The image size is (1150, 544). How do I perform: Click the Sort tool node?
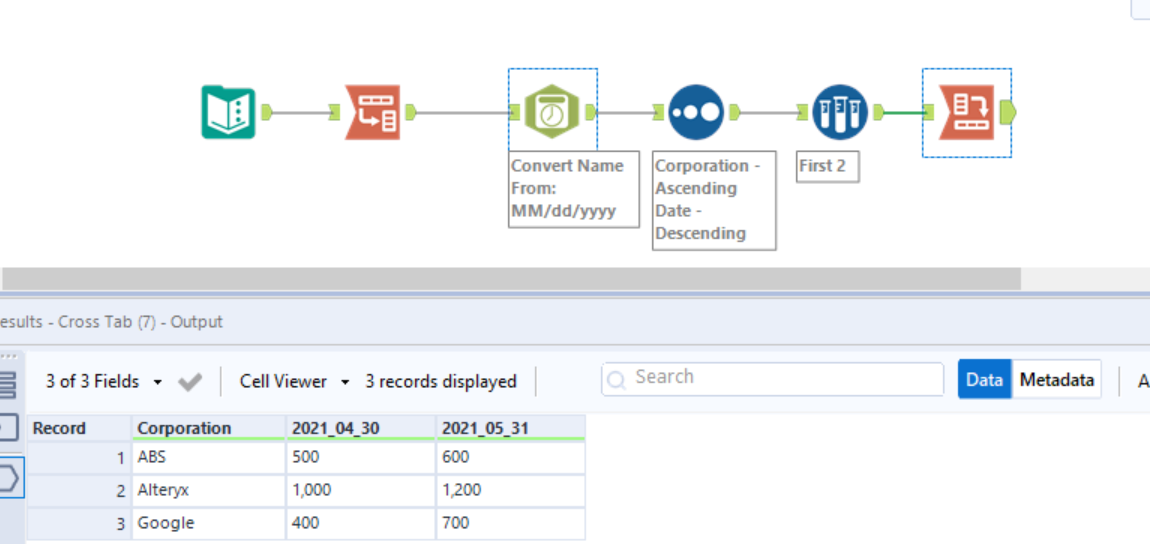point(696,112)
